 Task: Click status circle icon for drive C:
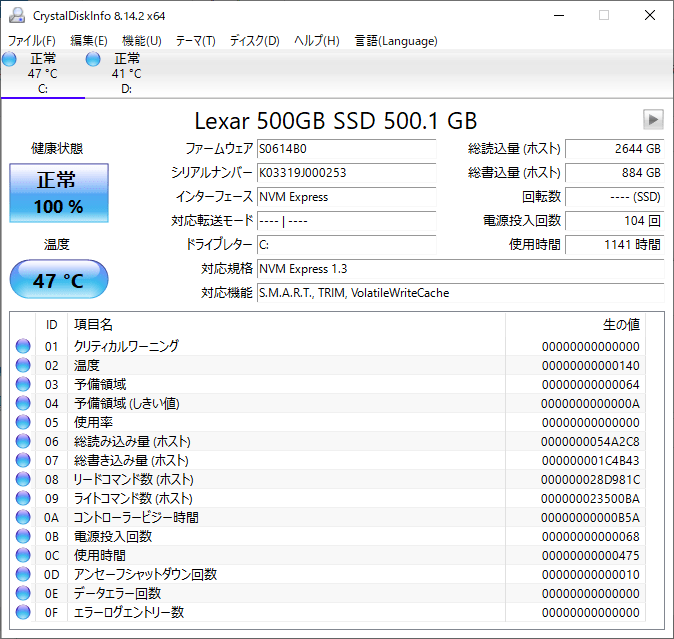click(9, 59)
